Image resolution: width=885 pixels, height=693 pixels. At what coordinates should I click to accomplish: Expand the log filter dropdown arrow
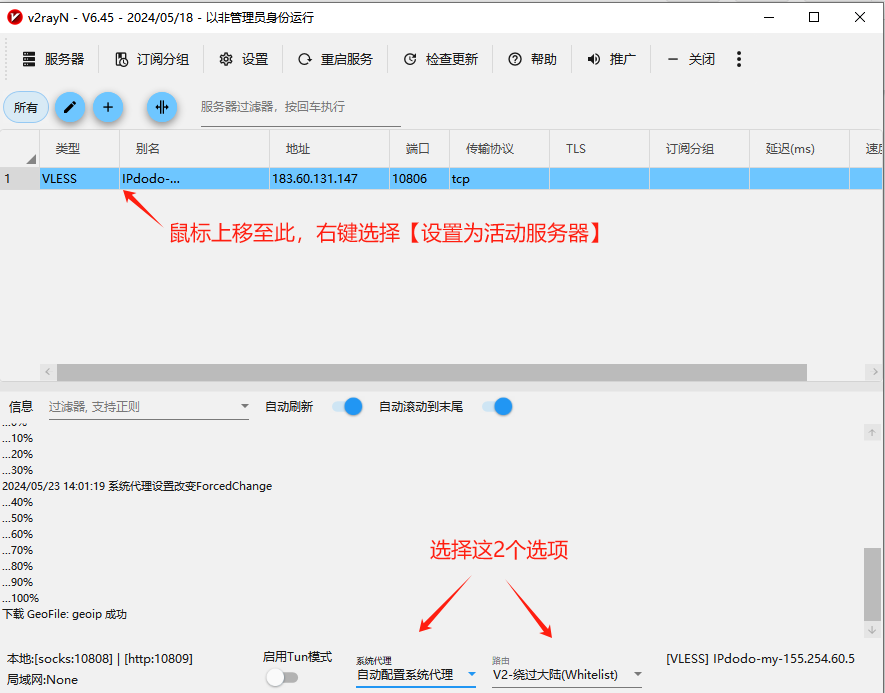click(244, 406)
